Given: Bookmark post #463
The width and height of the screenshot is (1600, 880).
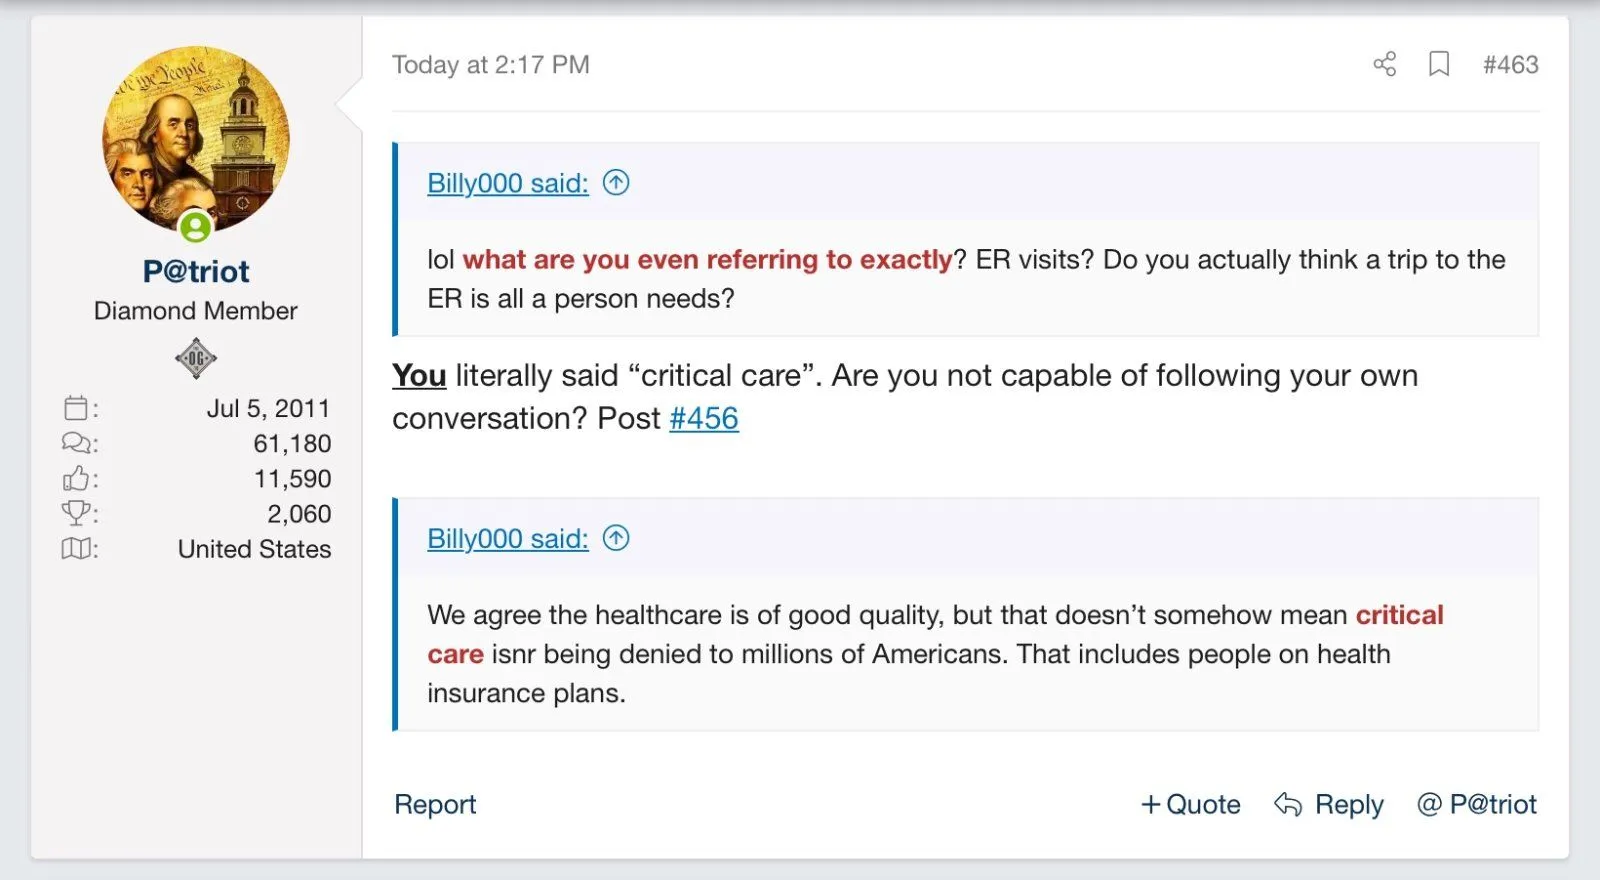Looking at the screenshot, I should 1439,65.
